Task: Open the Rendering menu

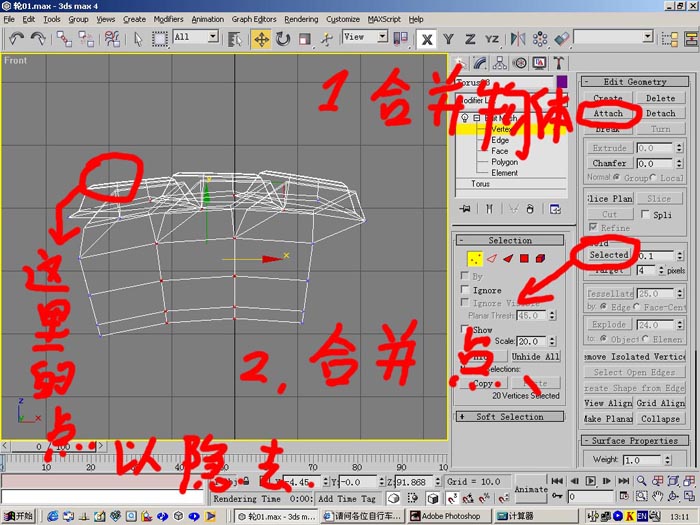Action: (x=301, y=19)
